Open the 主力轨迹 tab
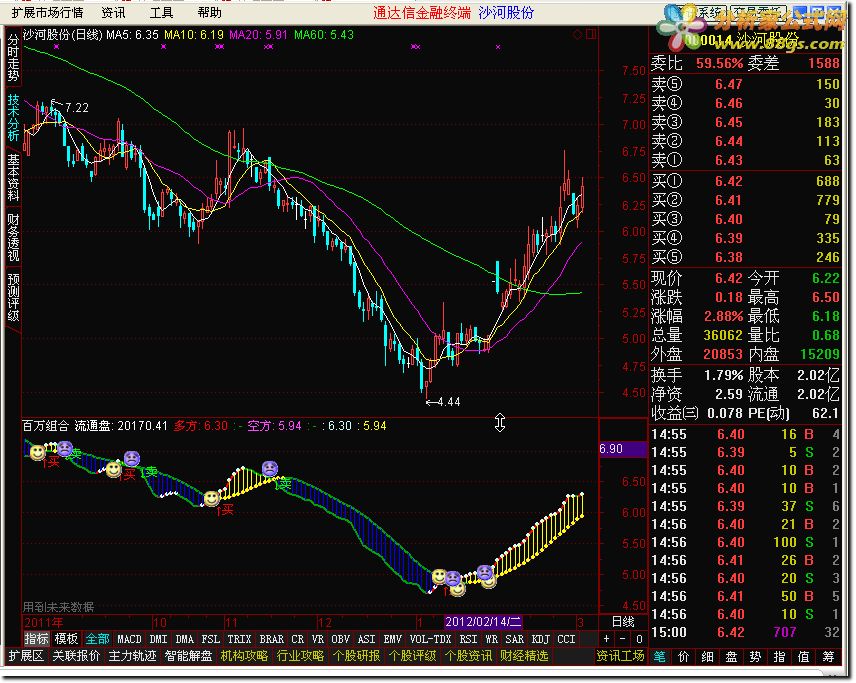 [133, 656]
